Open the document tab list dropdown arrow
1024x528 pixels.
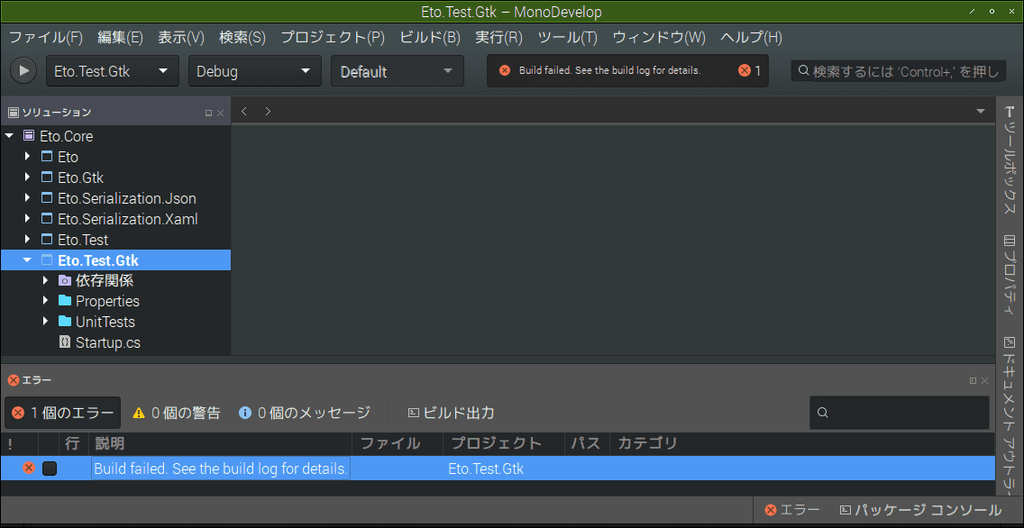980,111
